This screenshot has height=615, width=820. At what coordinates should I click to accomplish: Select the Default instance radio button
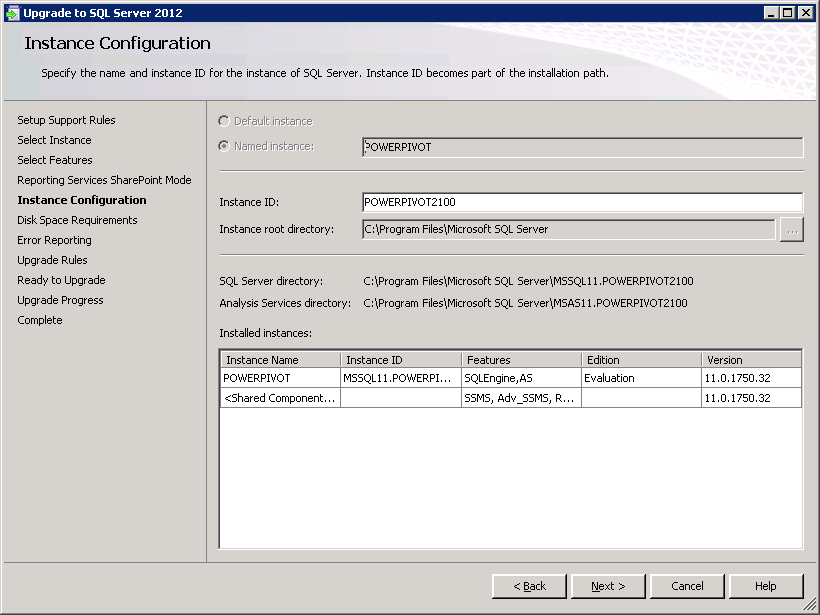coord(224,121)
